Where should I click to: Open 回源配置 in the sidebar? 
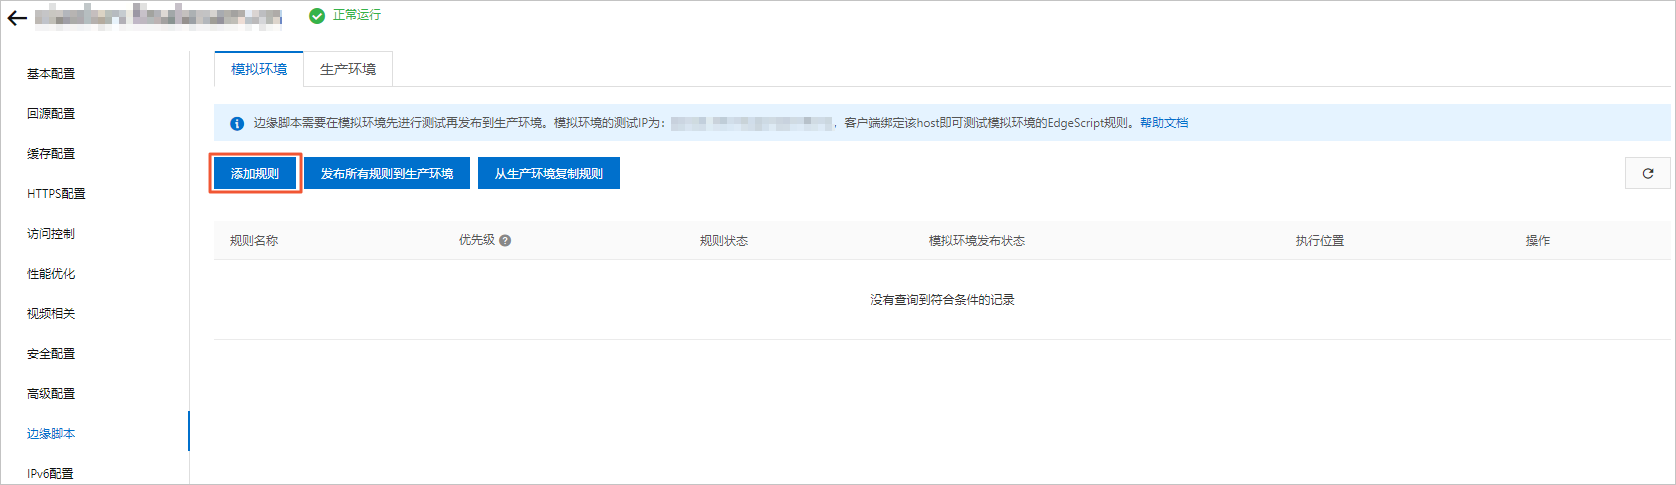pos(51,114)
